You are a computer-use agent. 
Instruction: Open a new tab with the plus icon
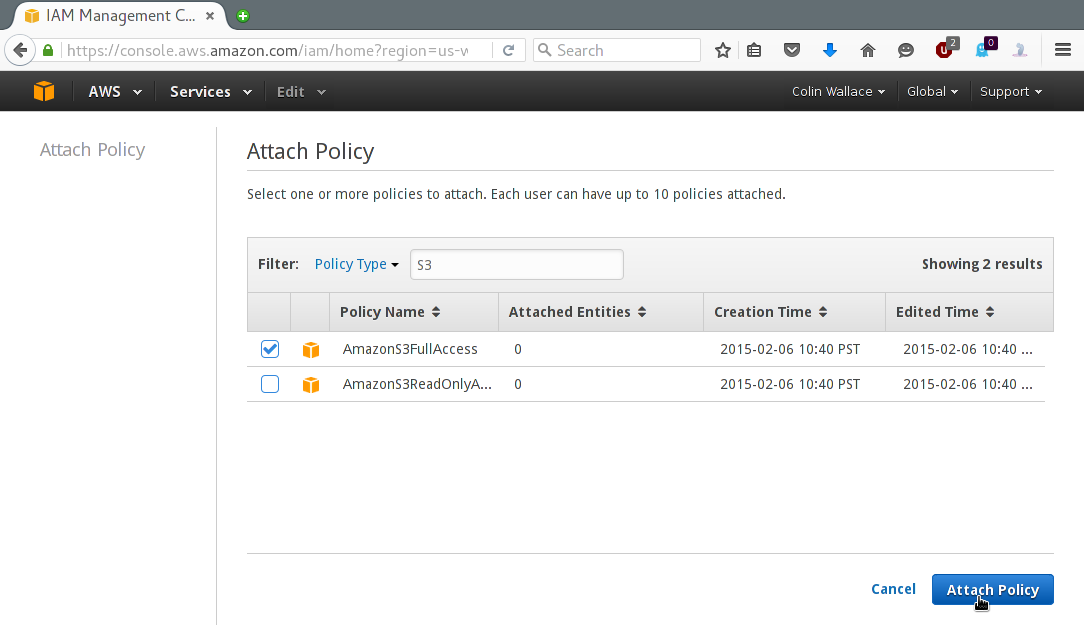tap(243, 16)
